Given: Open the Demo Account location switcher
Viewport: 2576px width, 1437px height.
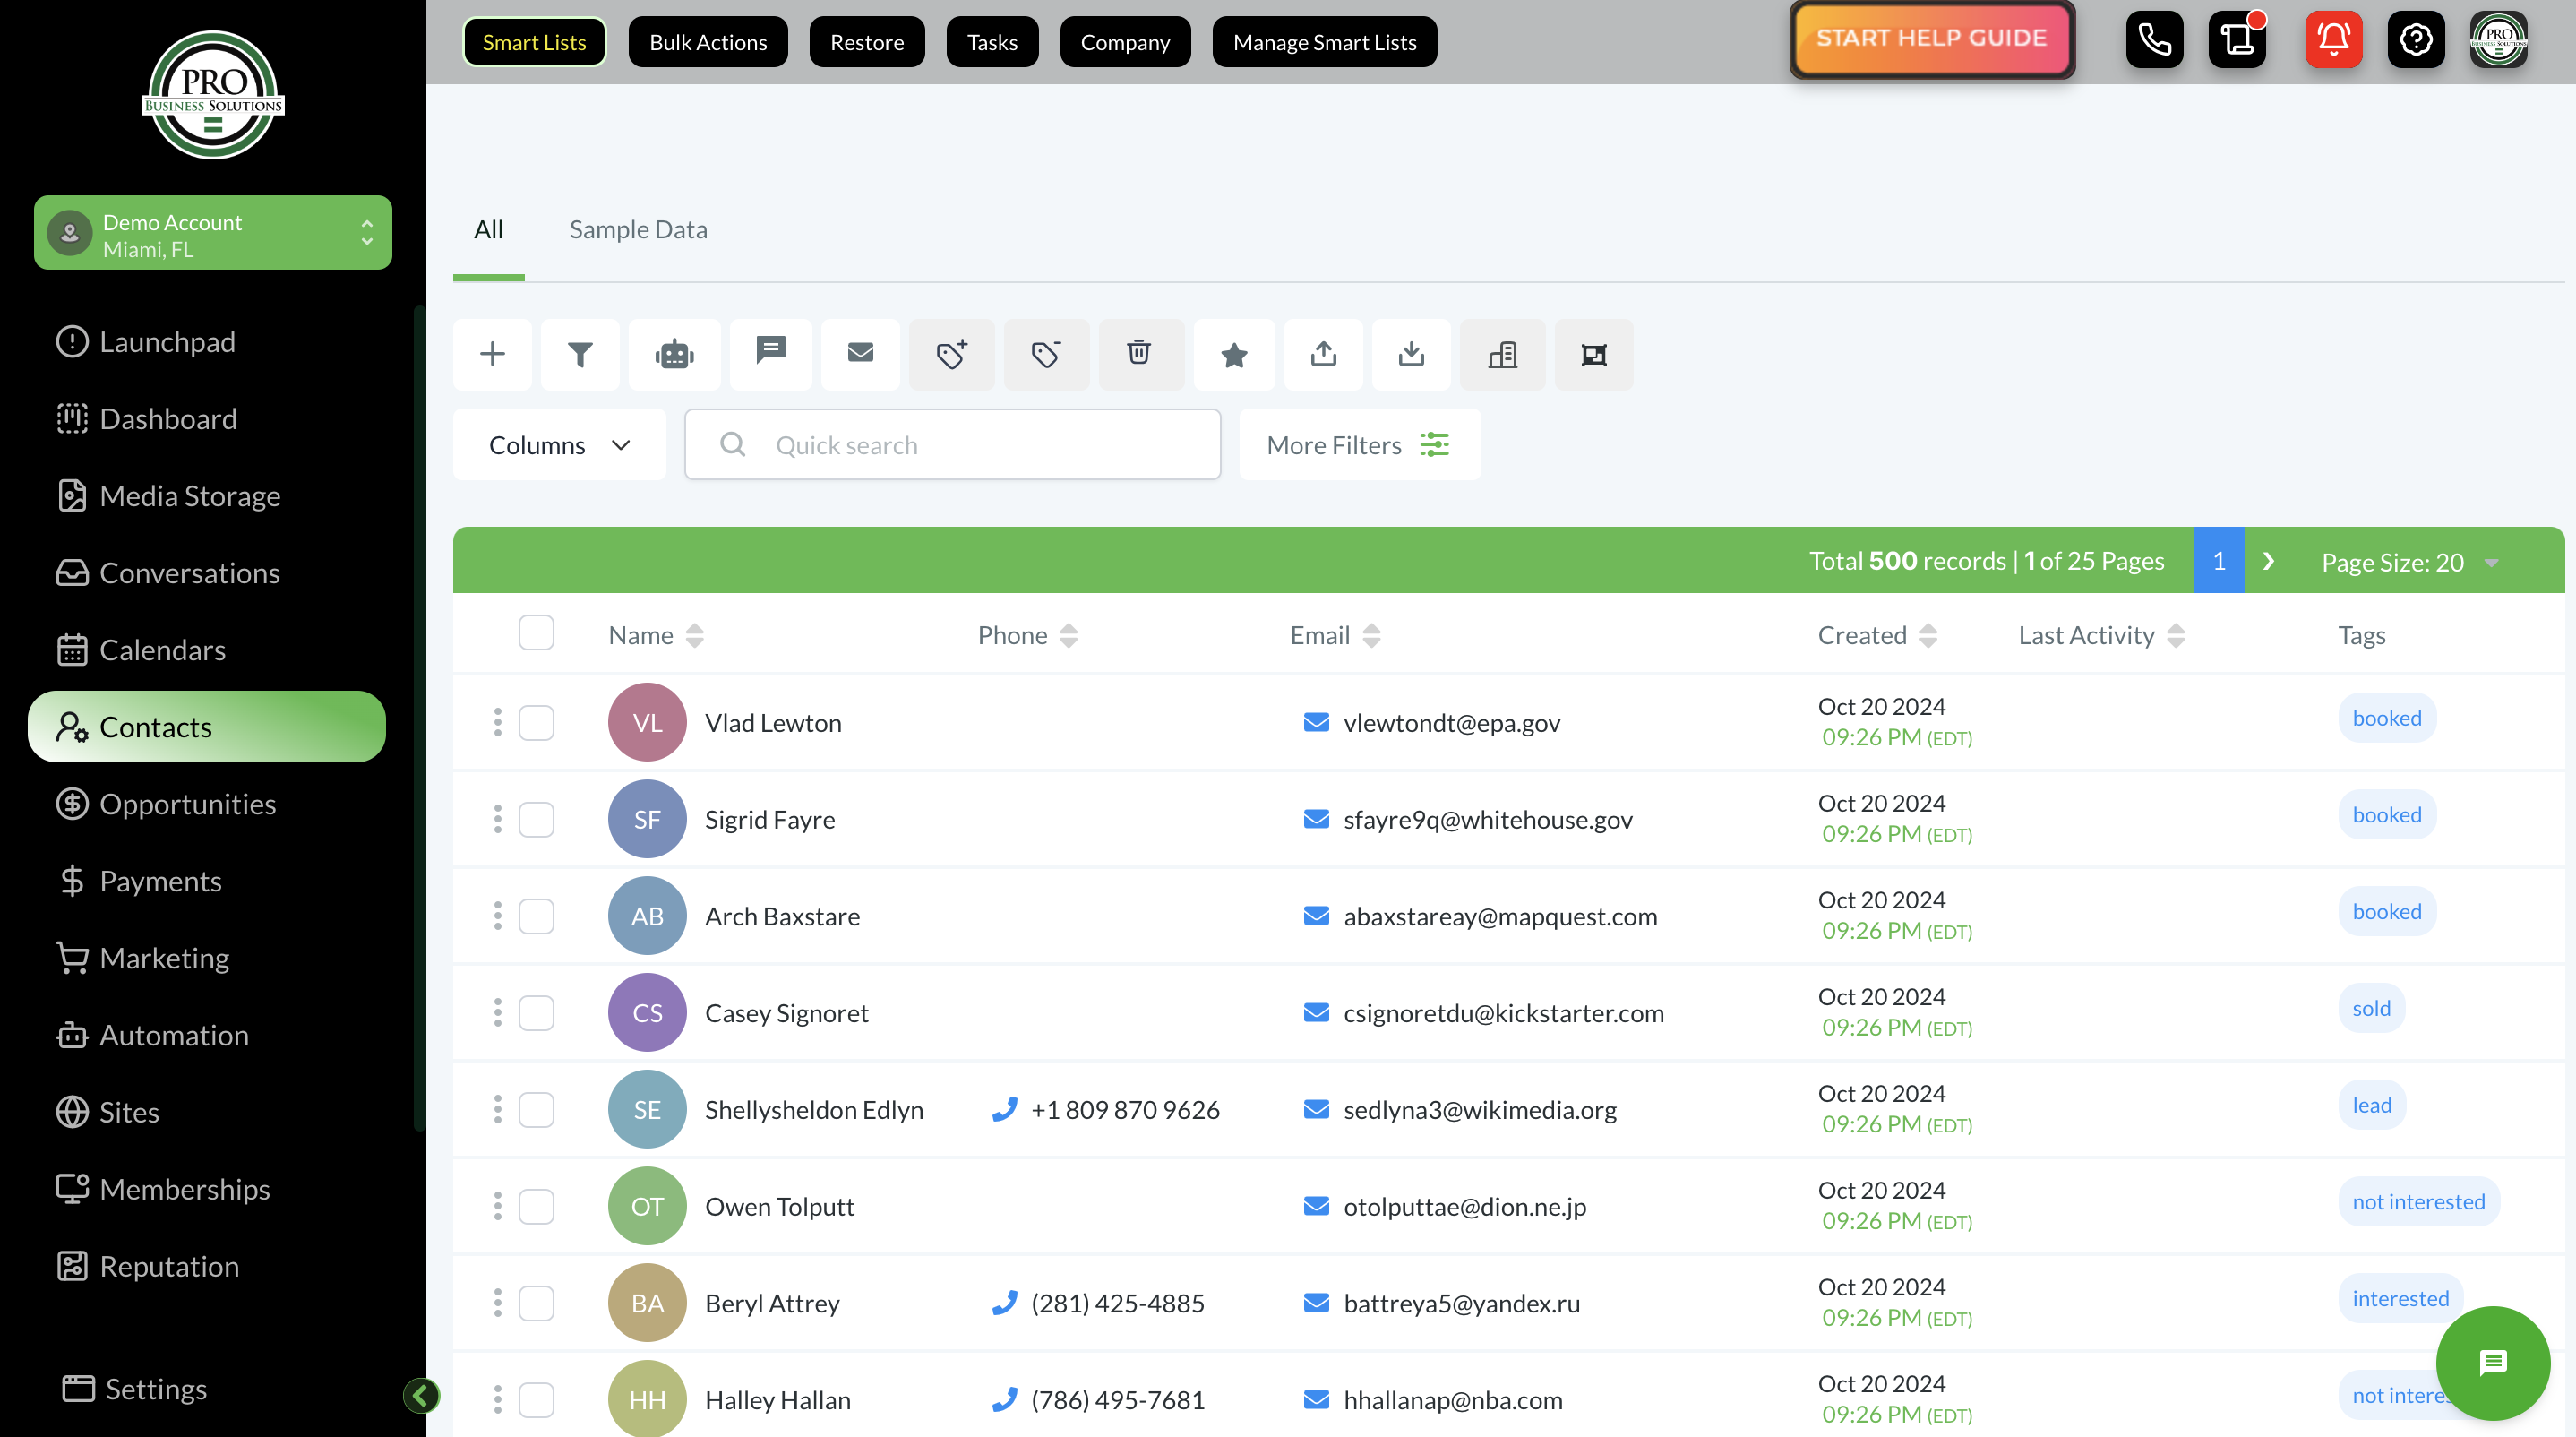Looking at the screenshot, I should tap(212, 234).
